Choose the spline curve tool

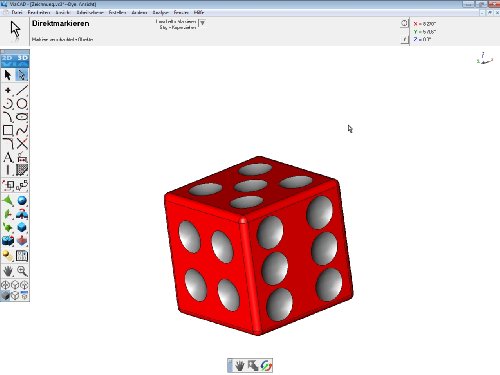[22, 130]
